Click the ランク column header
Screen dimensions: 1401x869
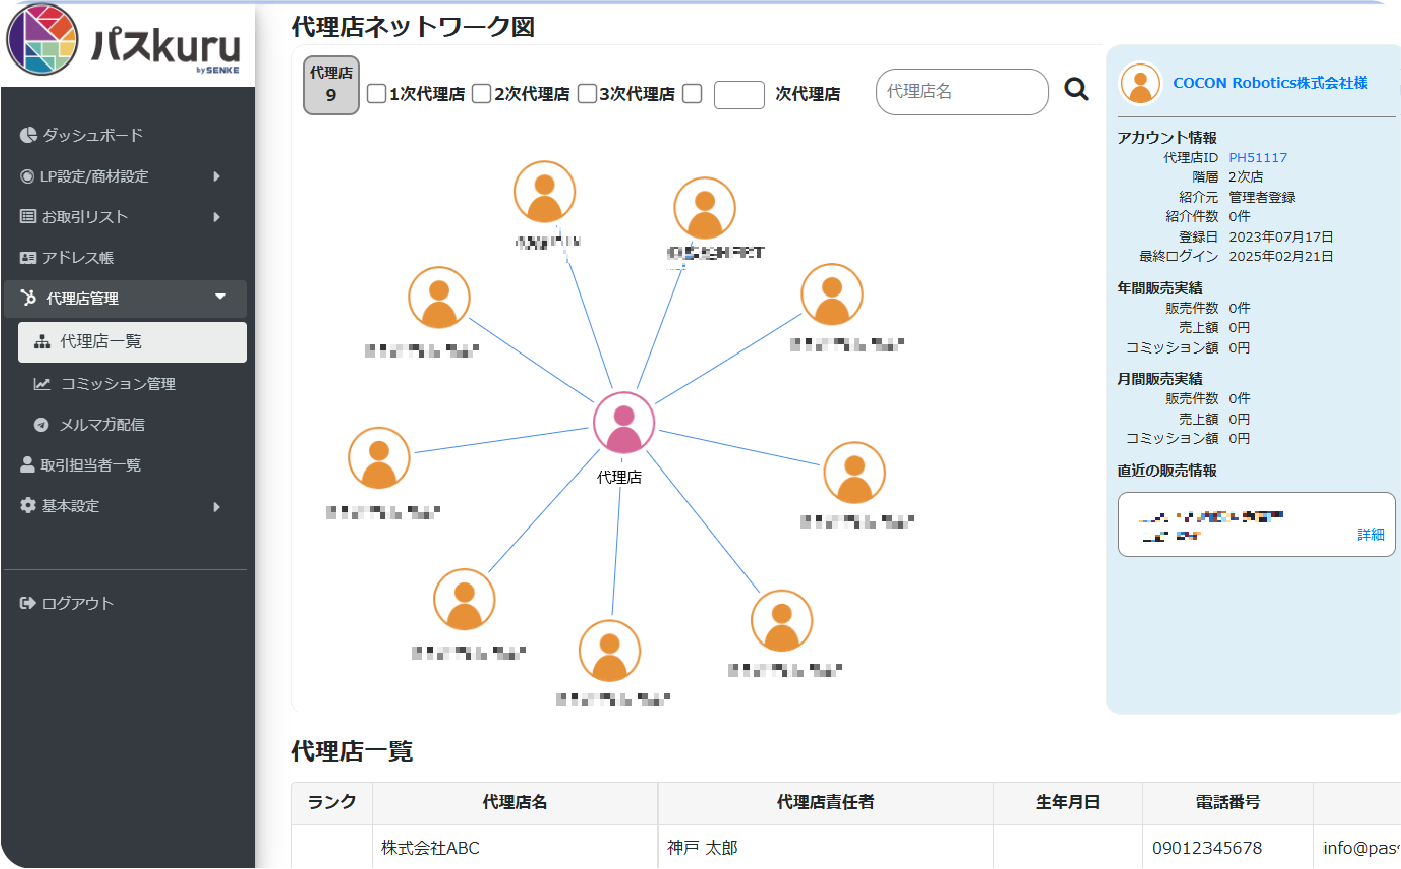332,803
